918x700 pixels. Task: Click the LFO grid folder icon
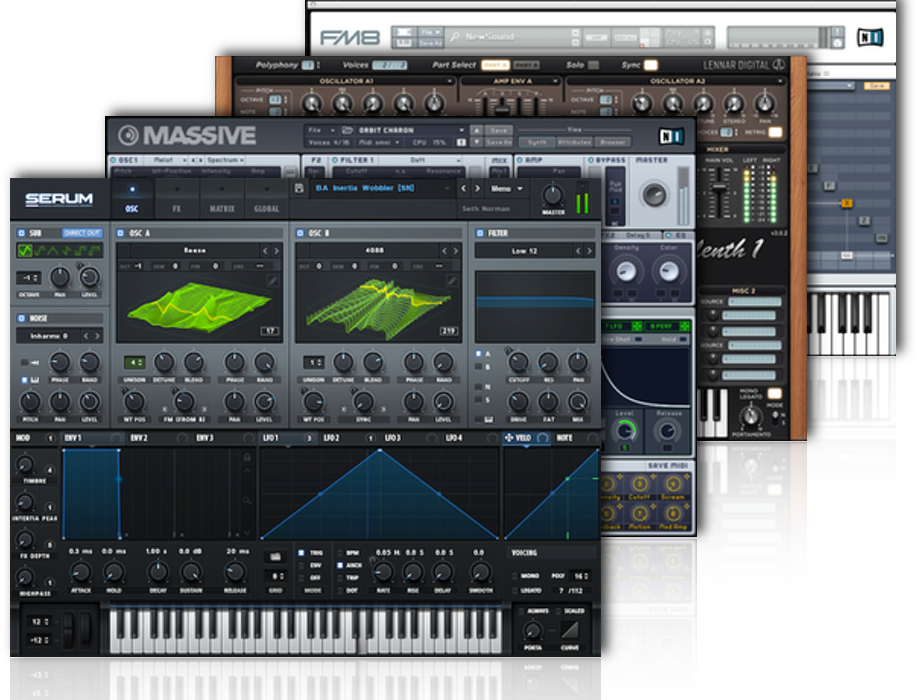275,556
